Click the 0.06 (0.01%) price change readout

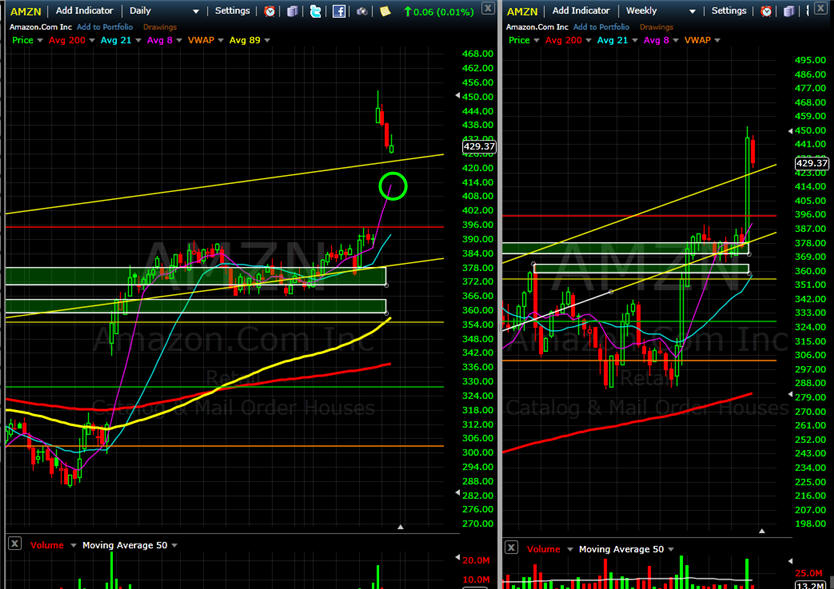point(439,11)
